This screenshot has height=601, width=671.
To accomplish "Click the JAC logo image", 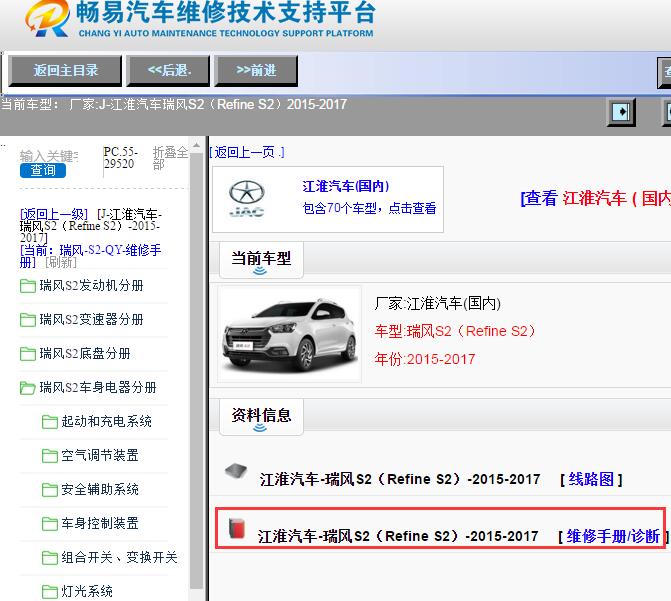I will (246, 199).
